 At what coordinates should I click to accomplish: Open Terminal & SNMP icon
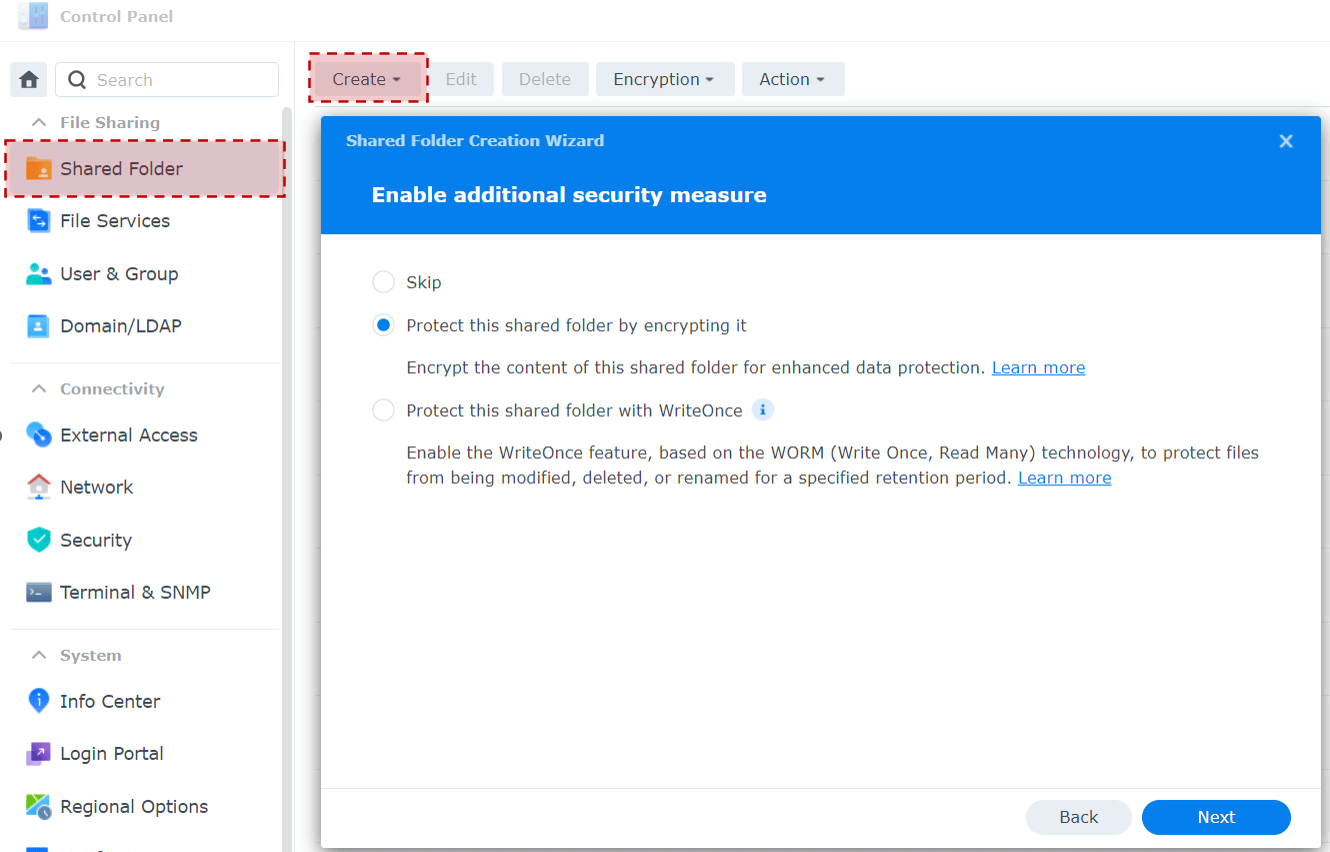pyautogui.click(x=38, y=592)
